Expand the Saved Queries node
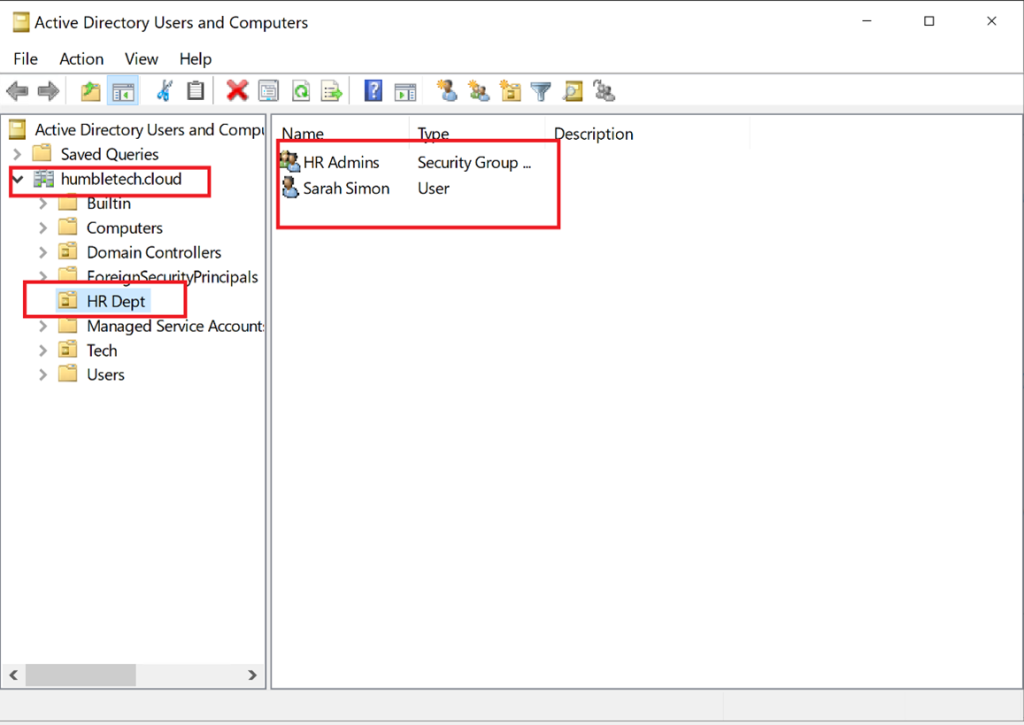The width and height of the screenshot is (1024, 725). [x=17, y=154]
